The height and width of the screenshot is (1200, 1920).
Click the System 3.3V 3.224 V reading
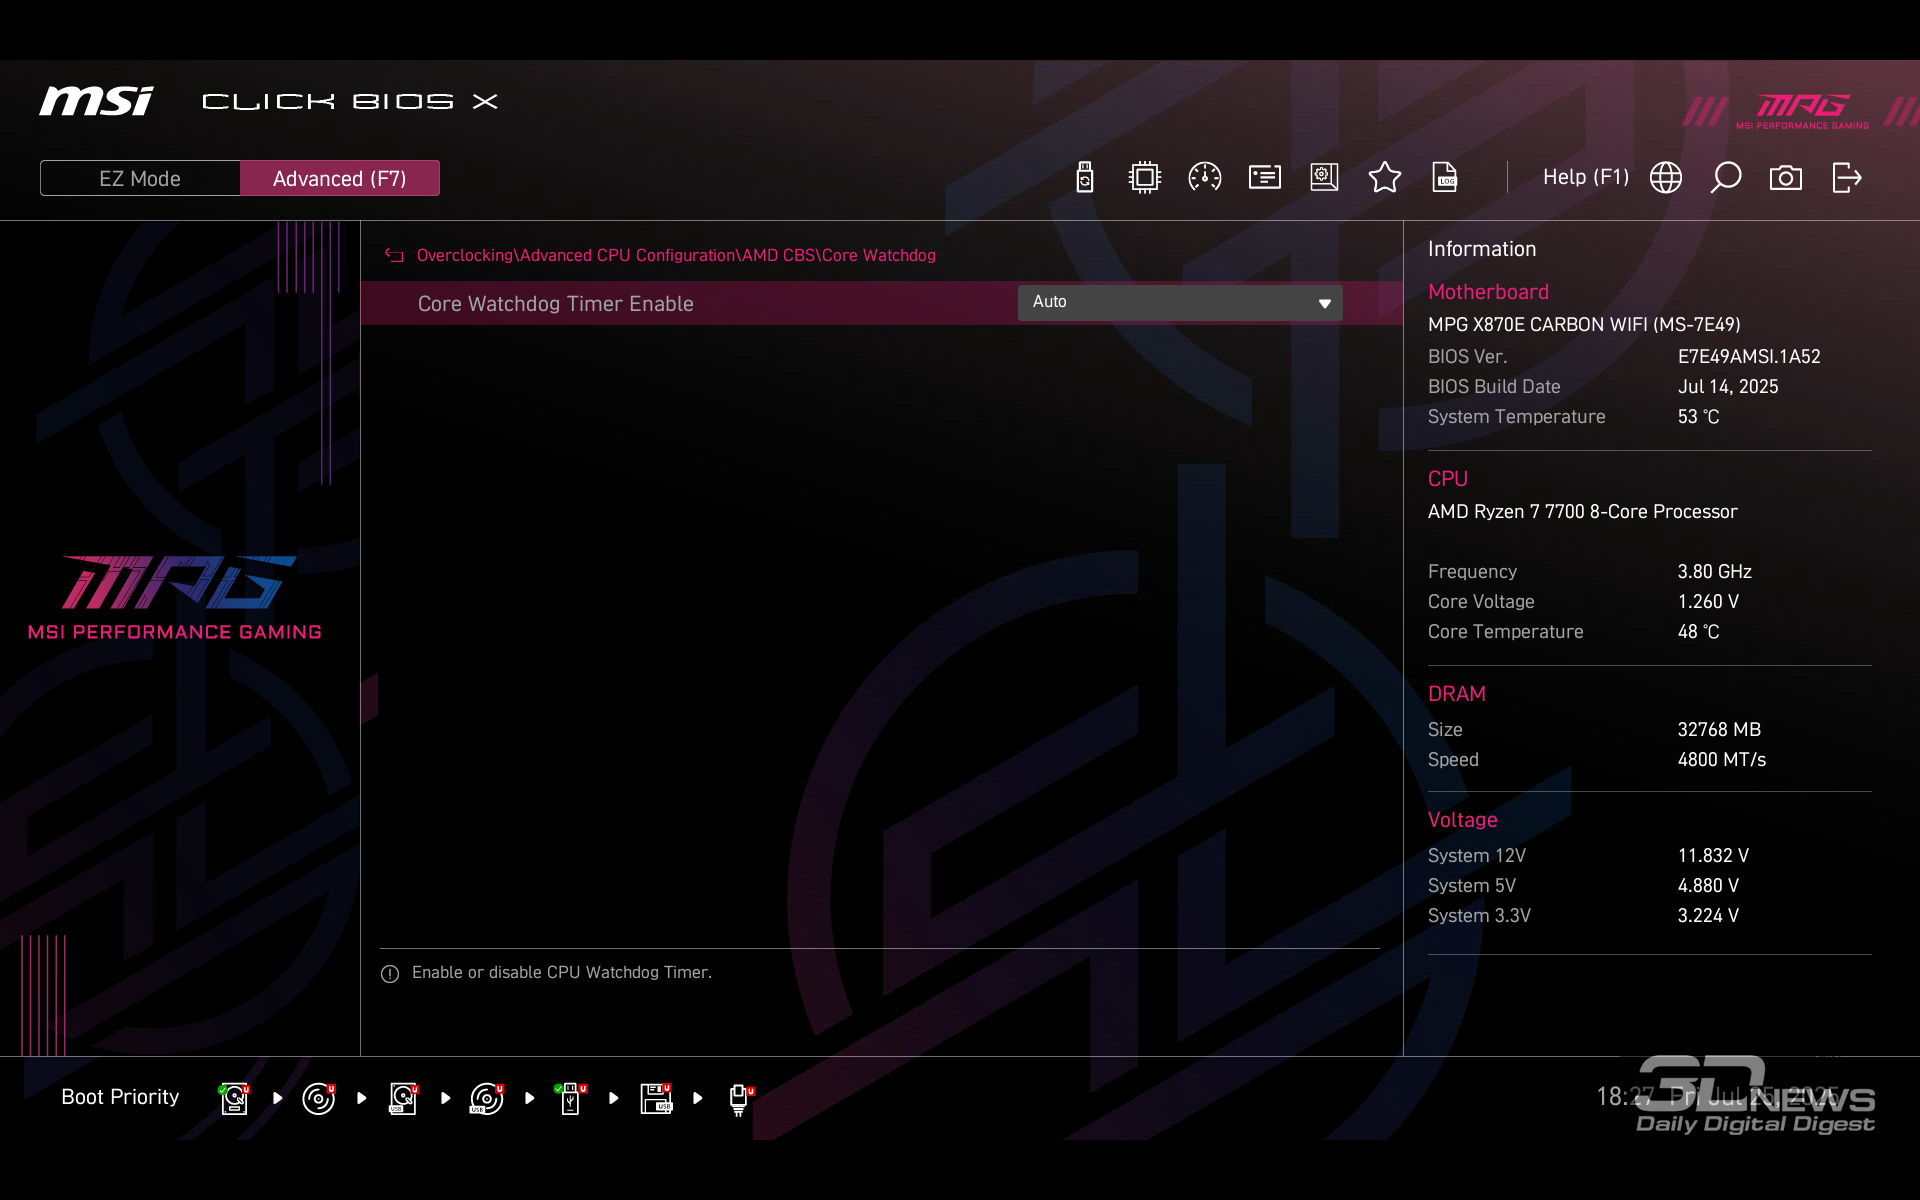pos(1708,916)
